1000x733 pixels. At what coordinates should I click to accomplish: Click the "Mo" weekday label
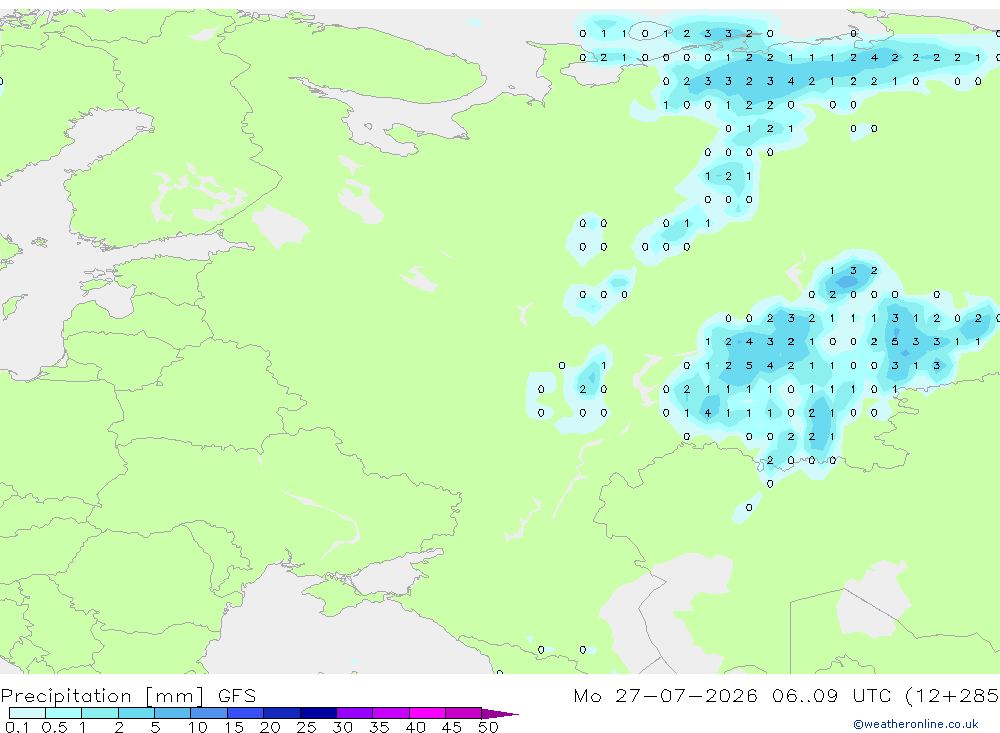[587, 695]
